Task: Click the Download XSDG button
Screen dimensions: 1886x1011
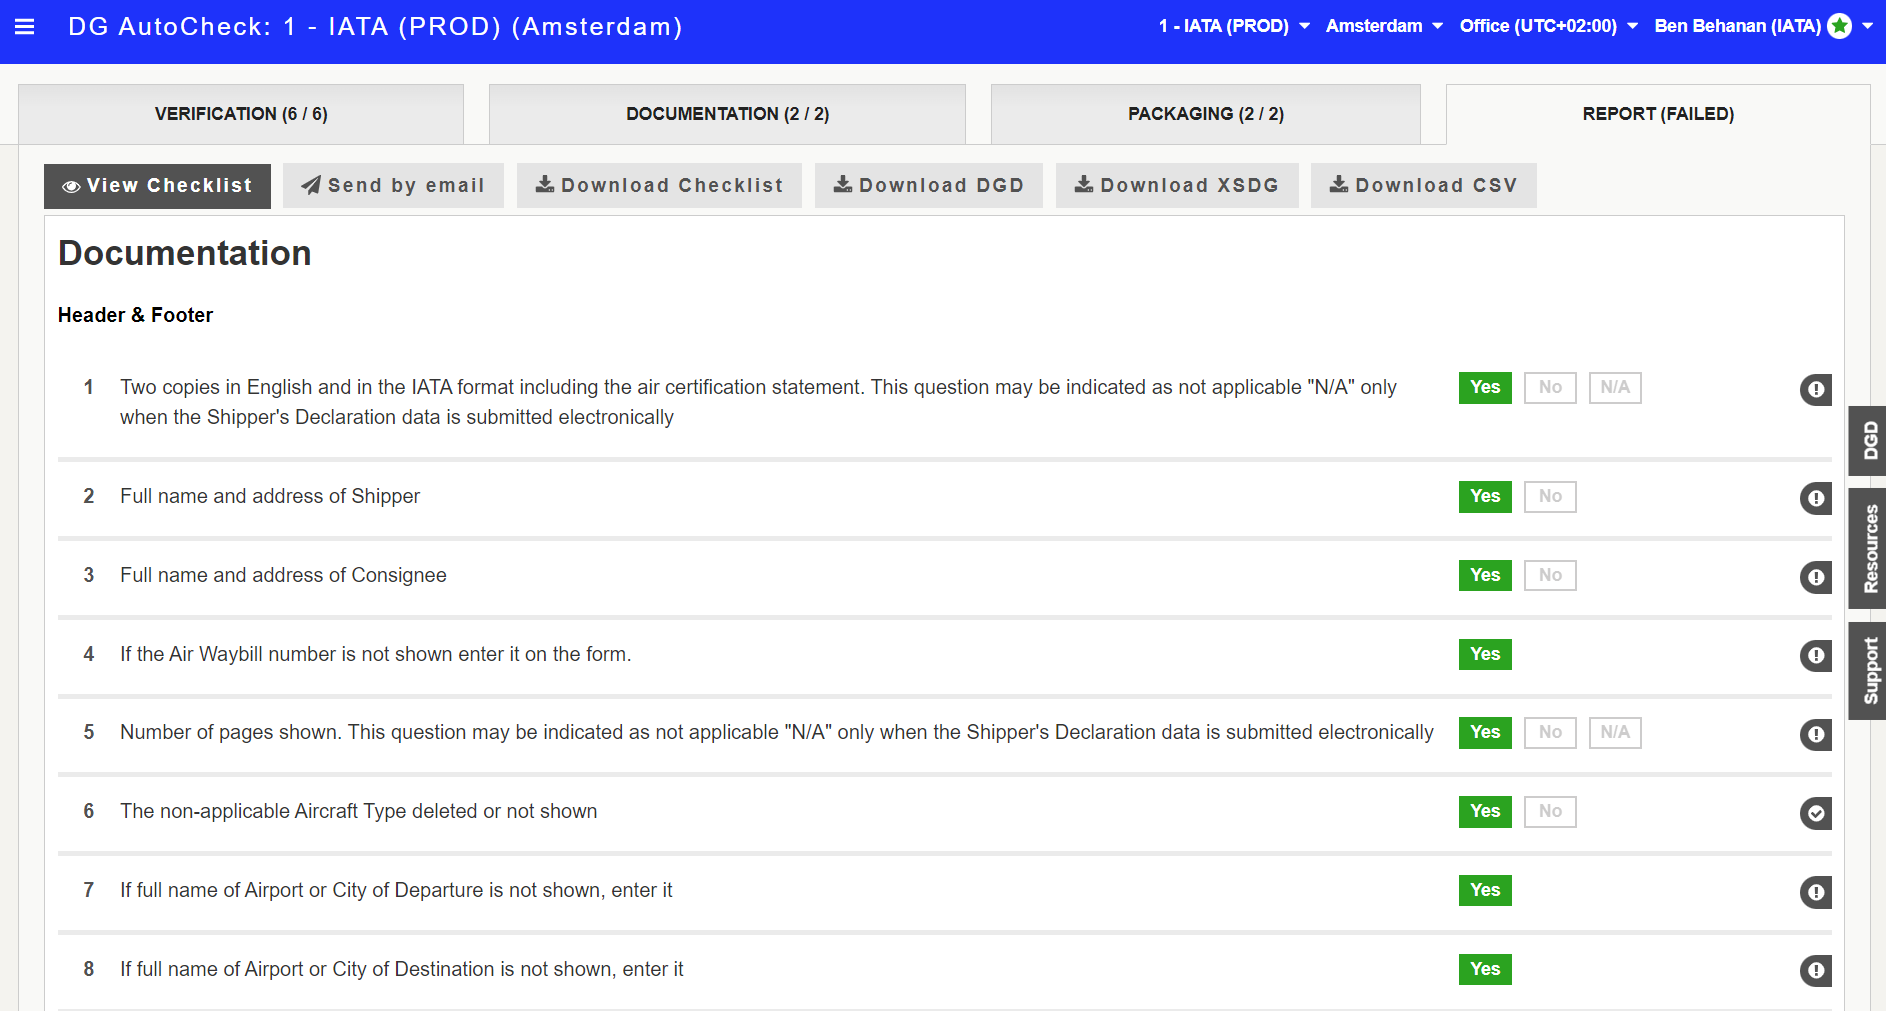Action: 1177,186
